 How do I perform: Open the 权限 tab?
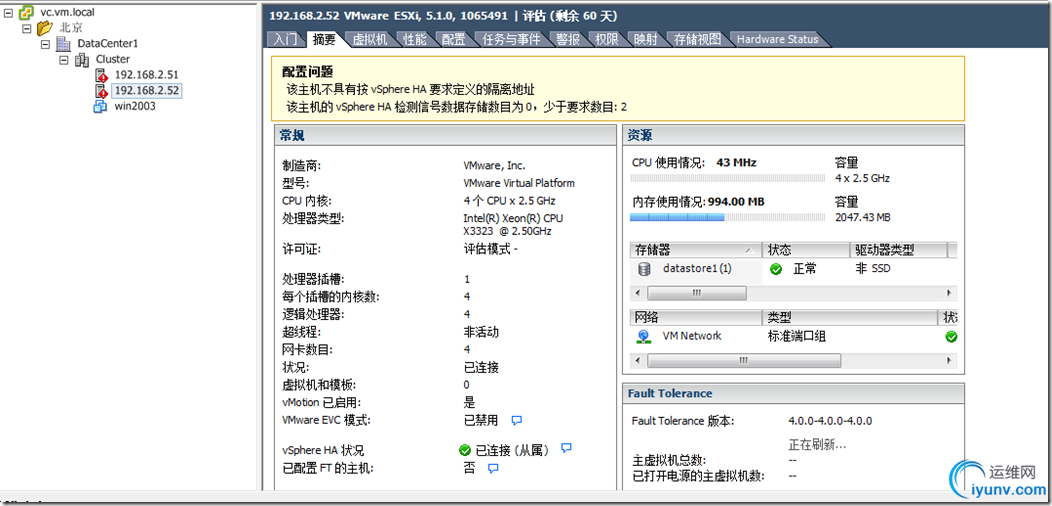point(607,39)
